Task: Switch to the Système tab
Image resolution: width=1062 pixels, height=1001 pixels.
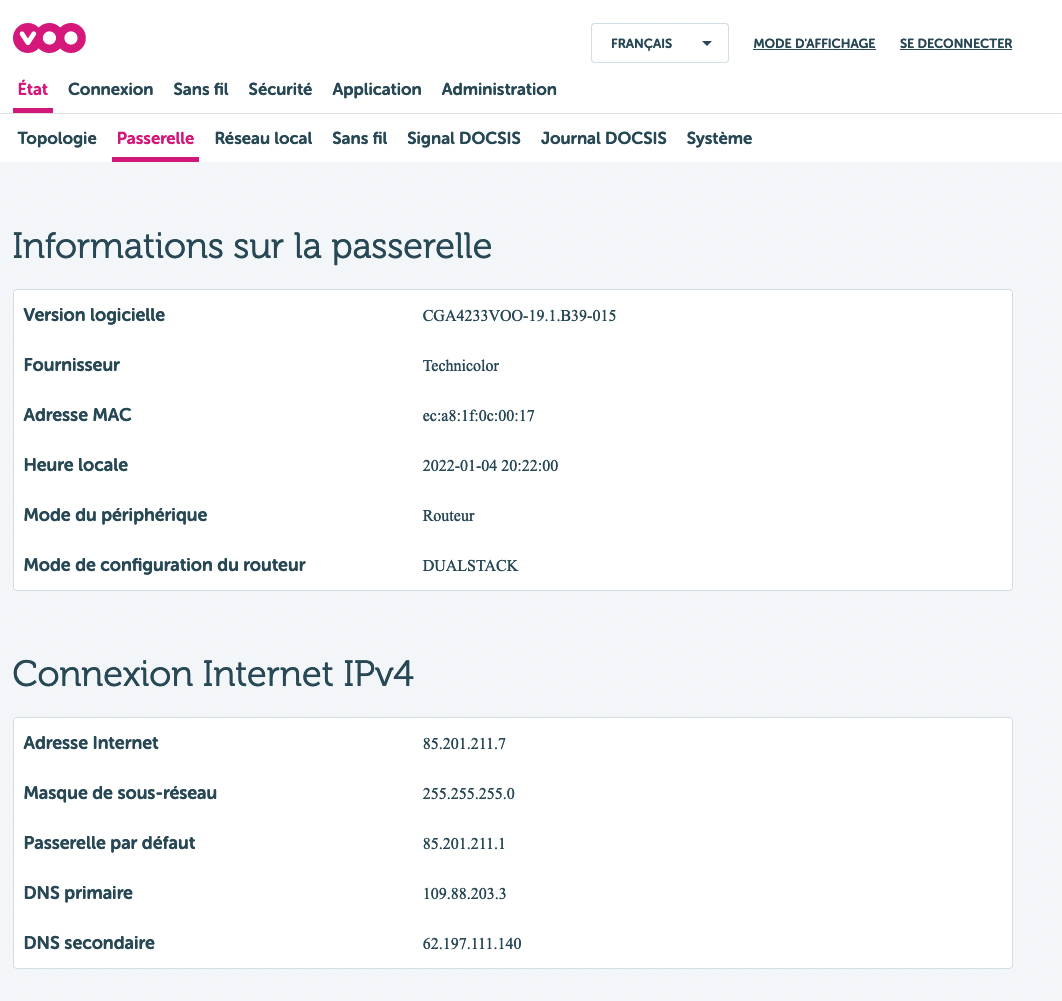Action: click(719, 138)
